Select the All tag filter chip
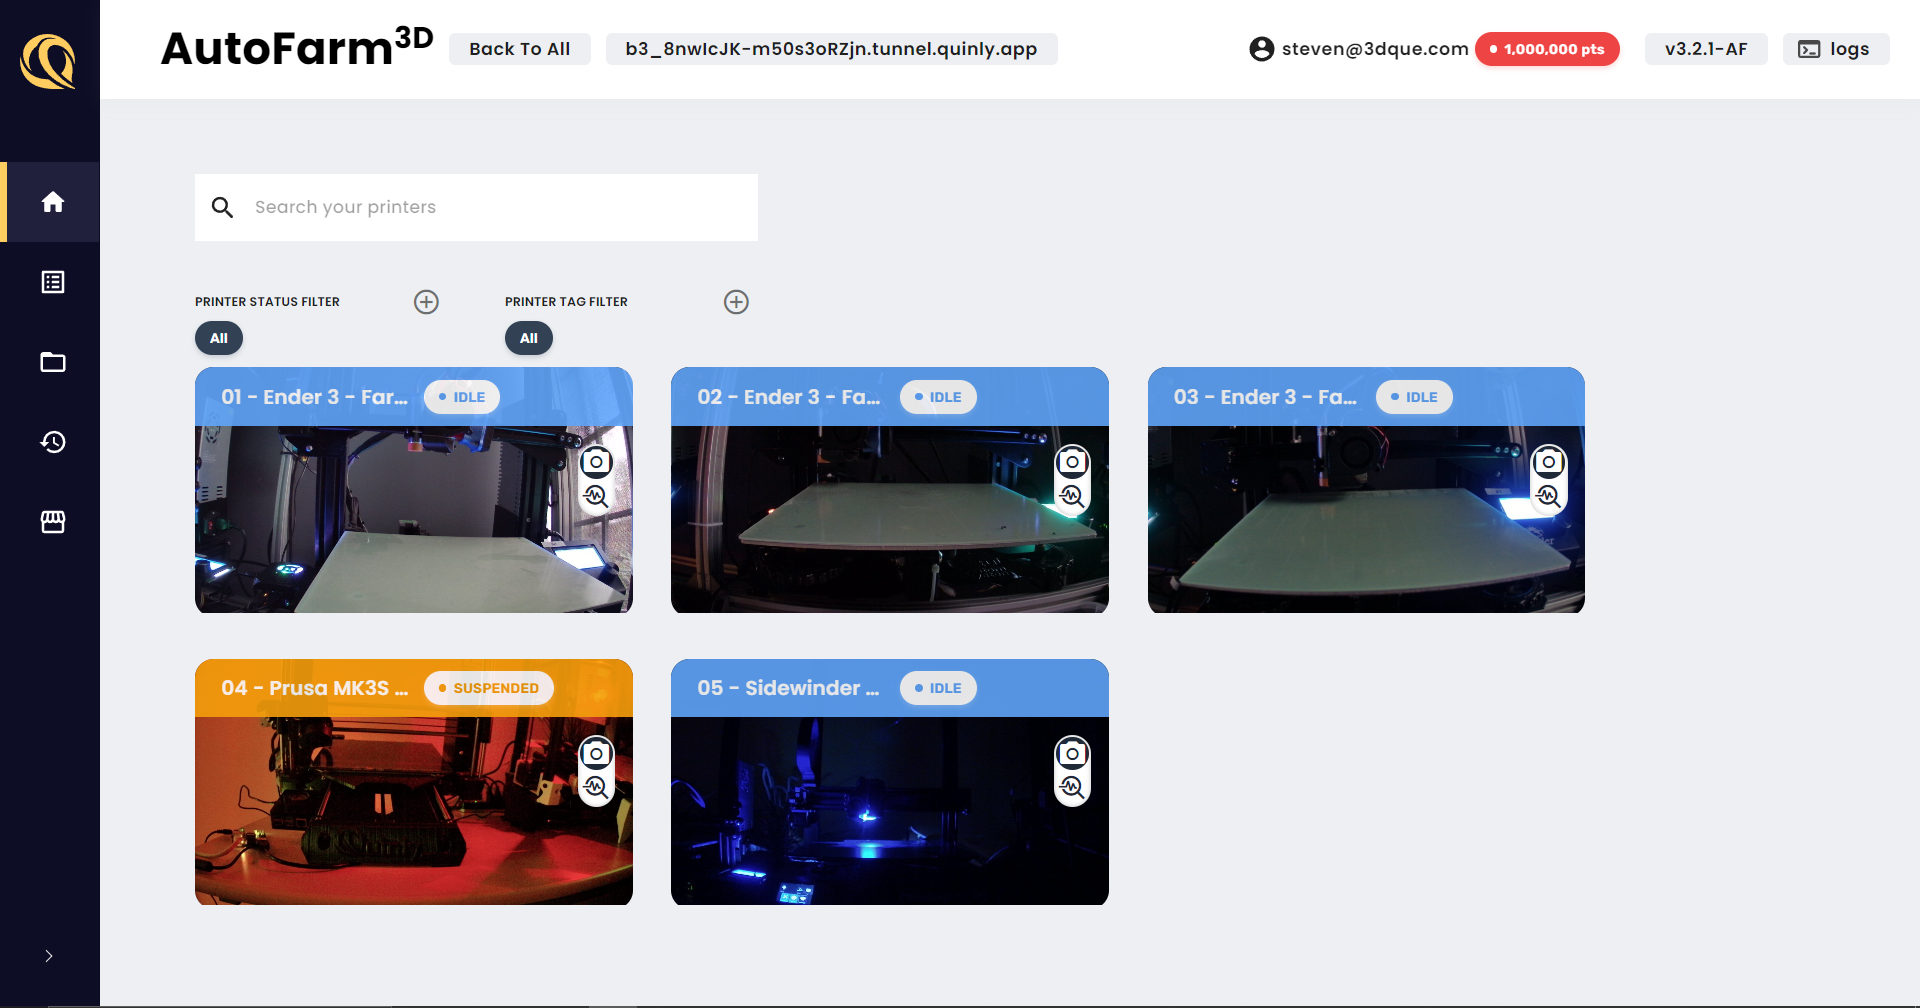Screen dimensions: 1920x1008 [x=529, y=338]
